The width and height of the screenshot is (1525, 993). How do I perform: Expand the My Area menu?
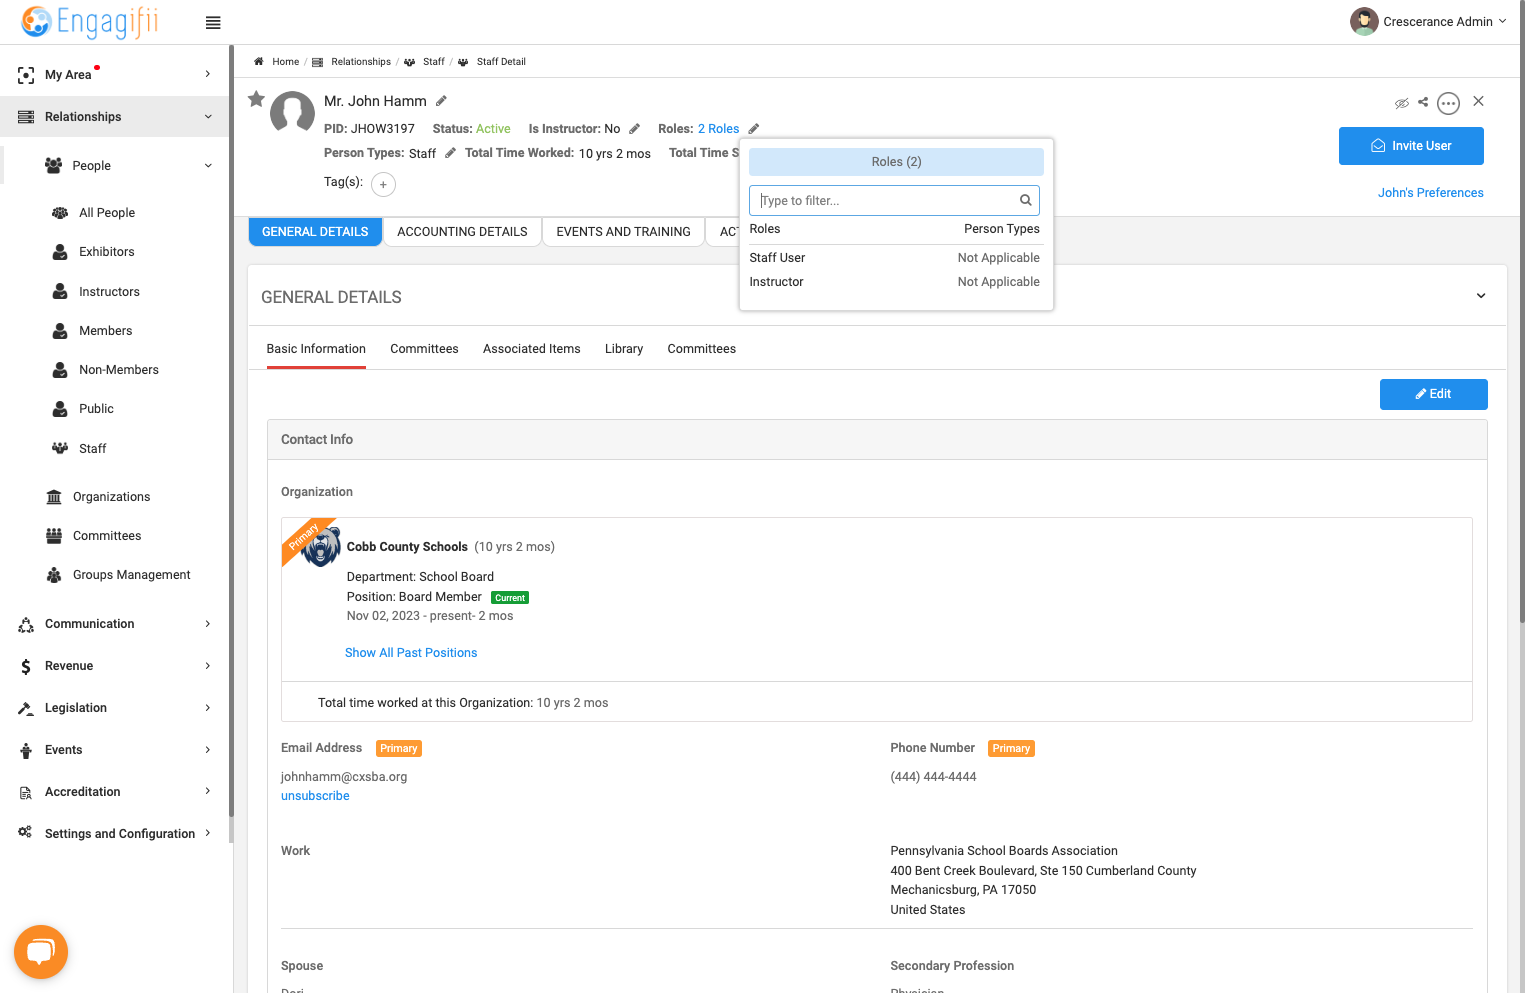point(115,74)
